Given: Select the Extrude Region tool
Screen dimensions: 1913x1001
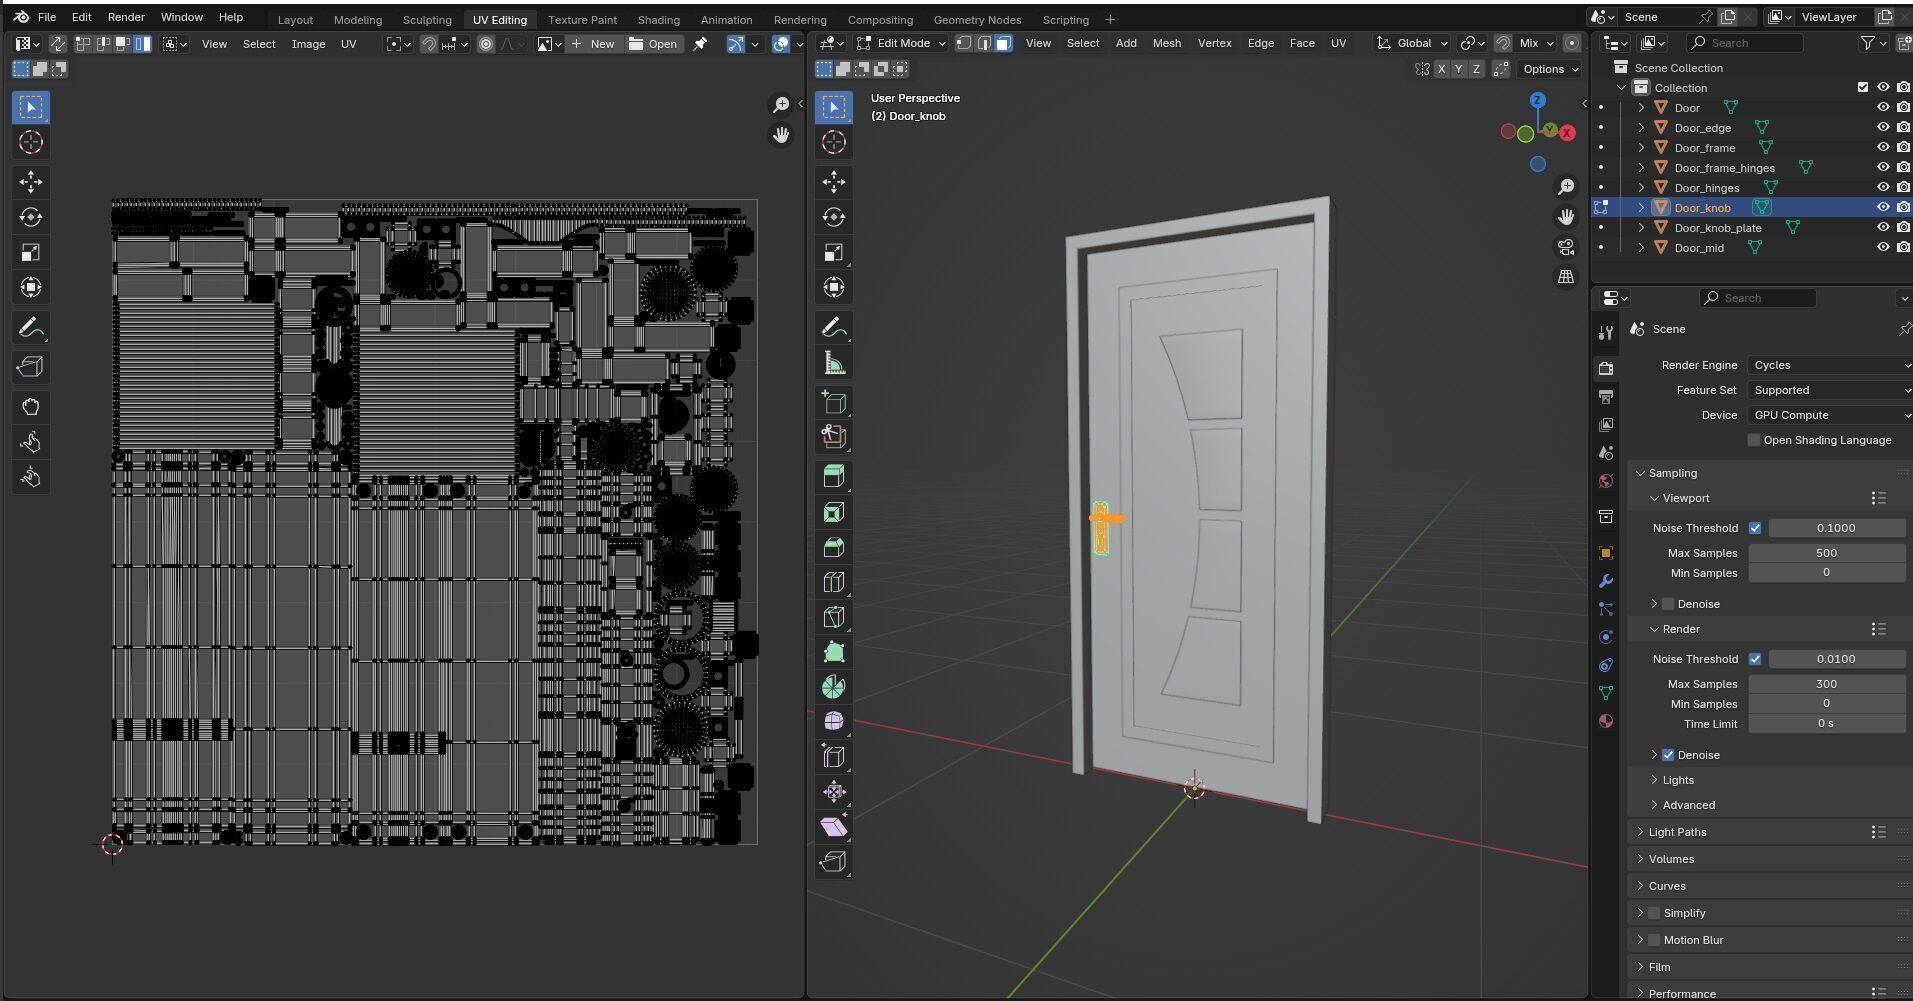Looking at the screenshot, I should [834, 476].
